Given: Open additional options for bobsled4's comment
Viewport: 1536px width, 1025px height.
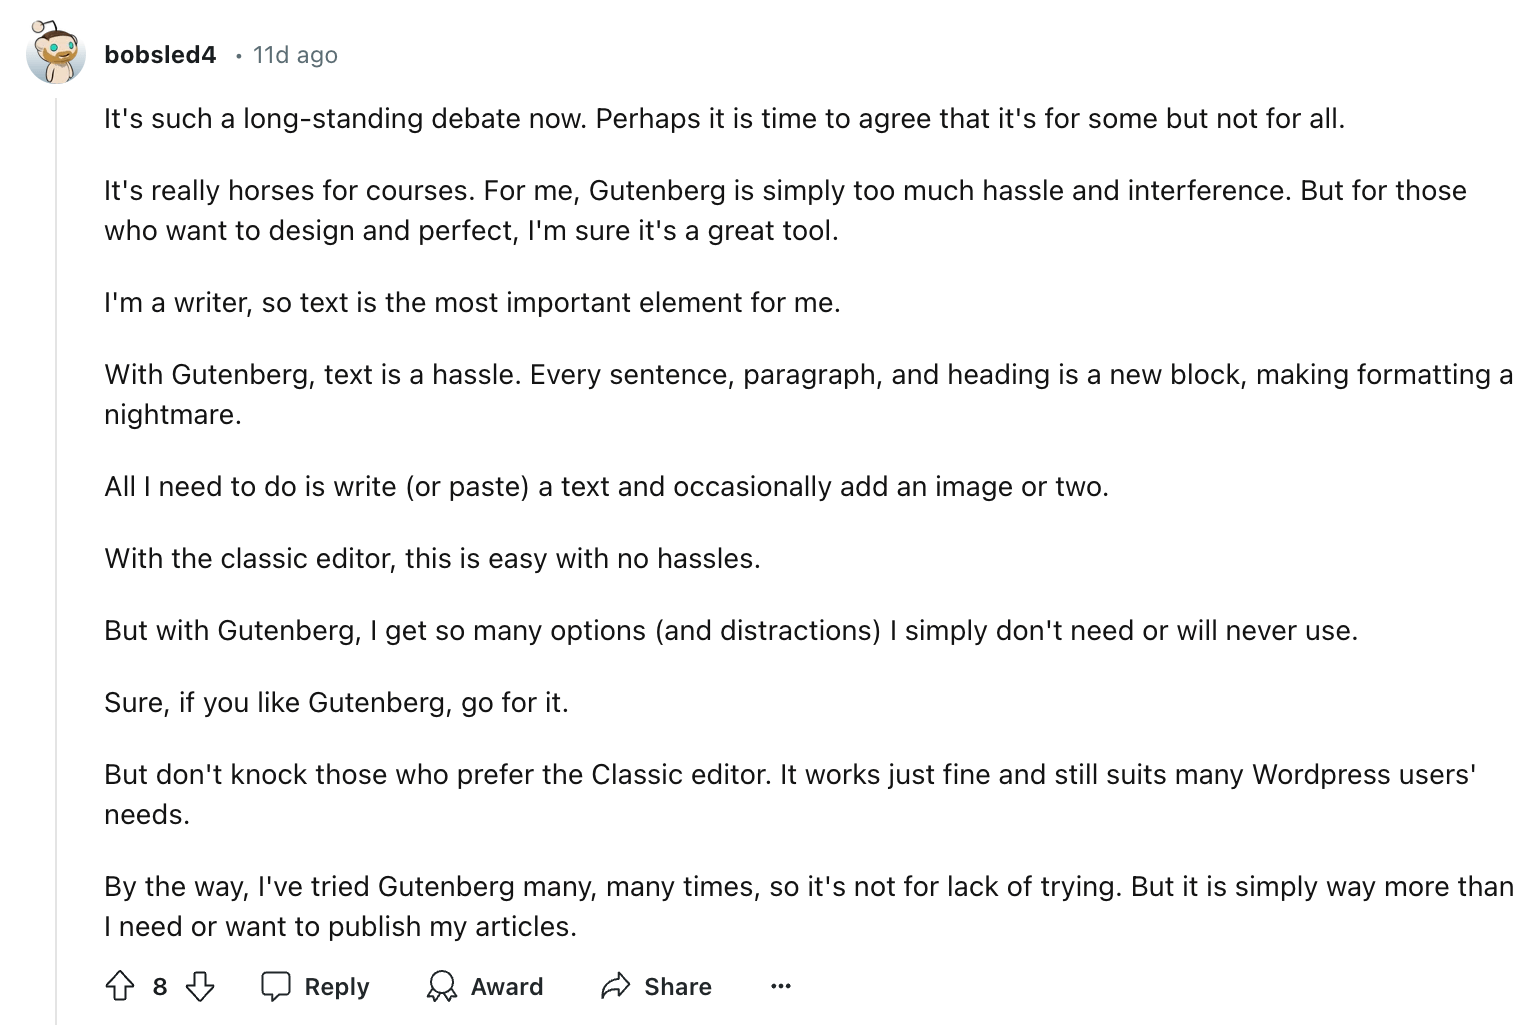Looking at the screenshot, I should click(x=781, y=986).
